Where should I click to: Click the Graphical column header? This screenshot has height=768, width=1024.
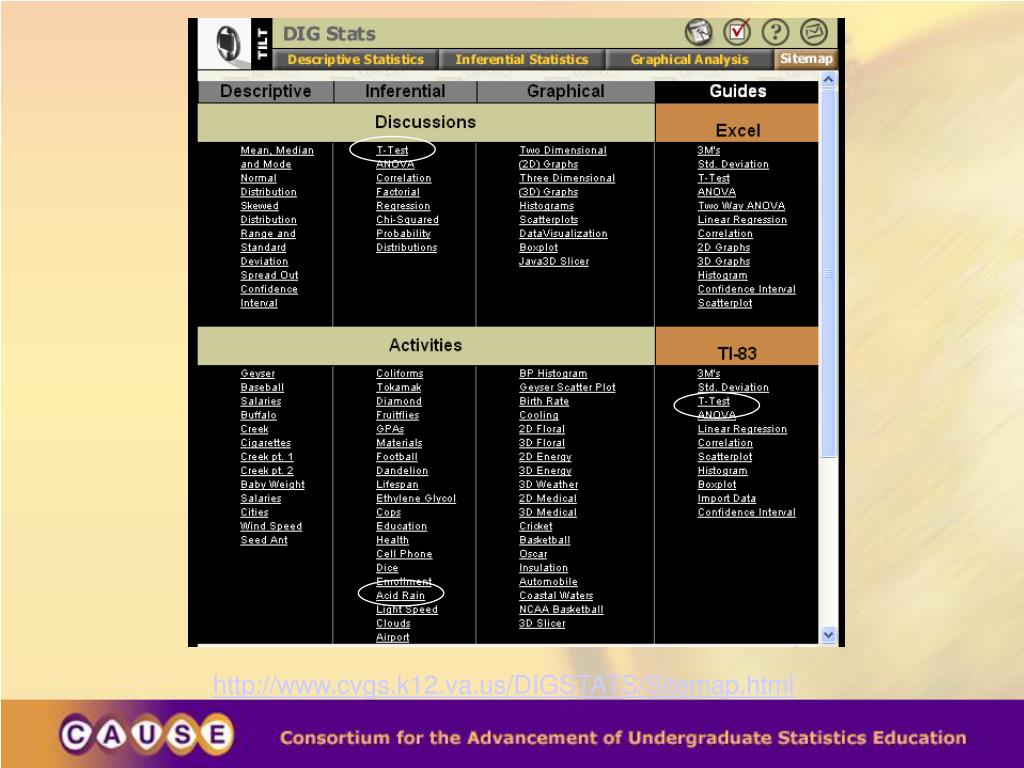coord(566,91)
